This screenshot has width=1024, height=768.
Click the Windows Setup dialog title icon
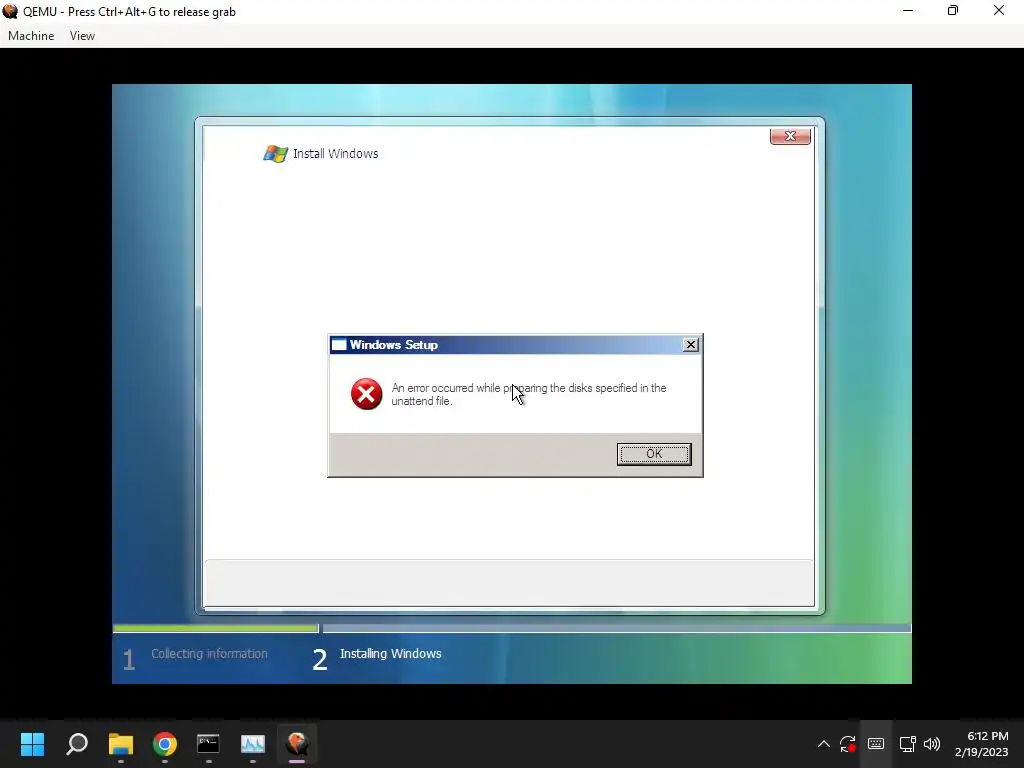coord(339,345)
